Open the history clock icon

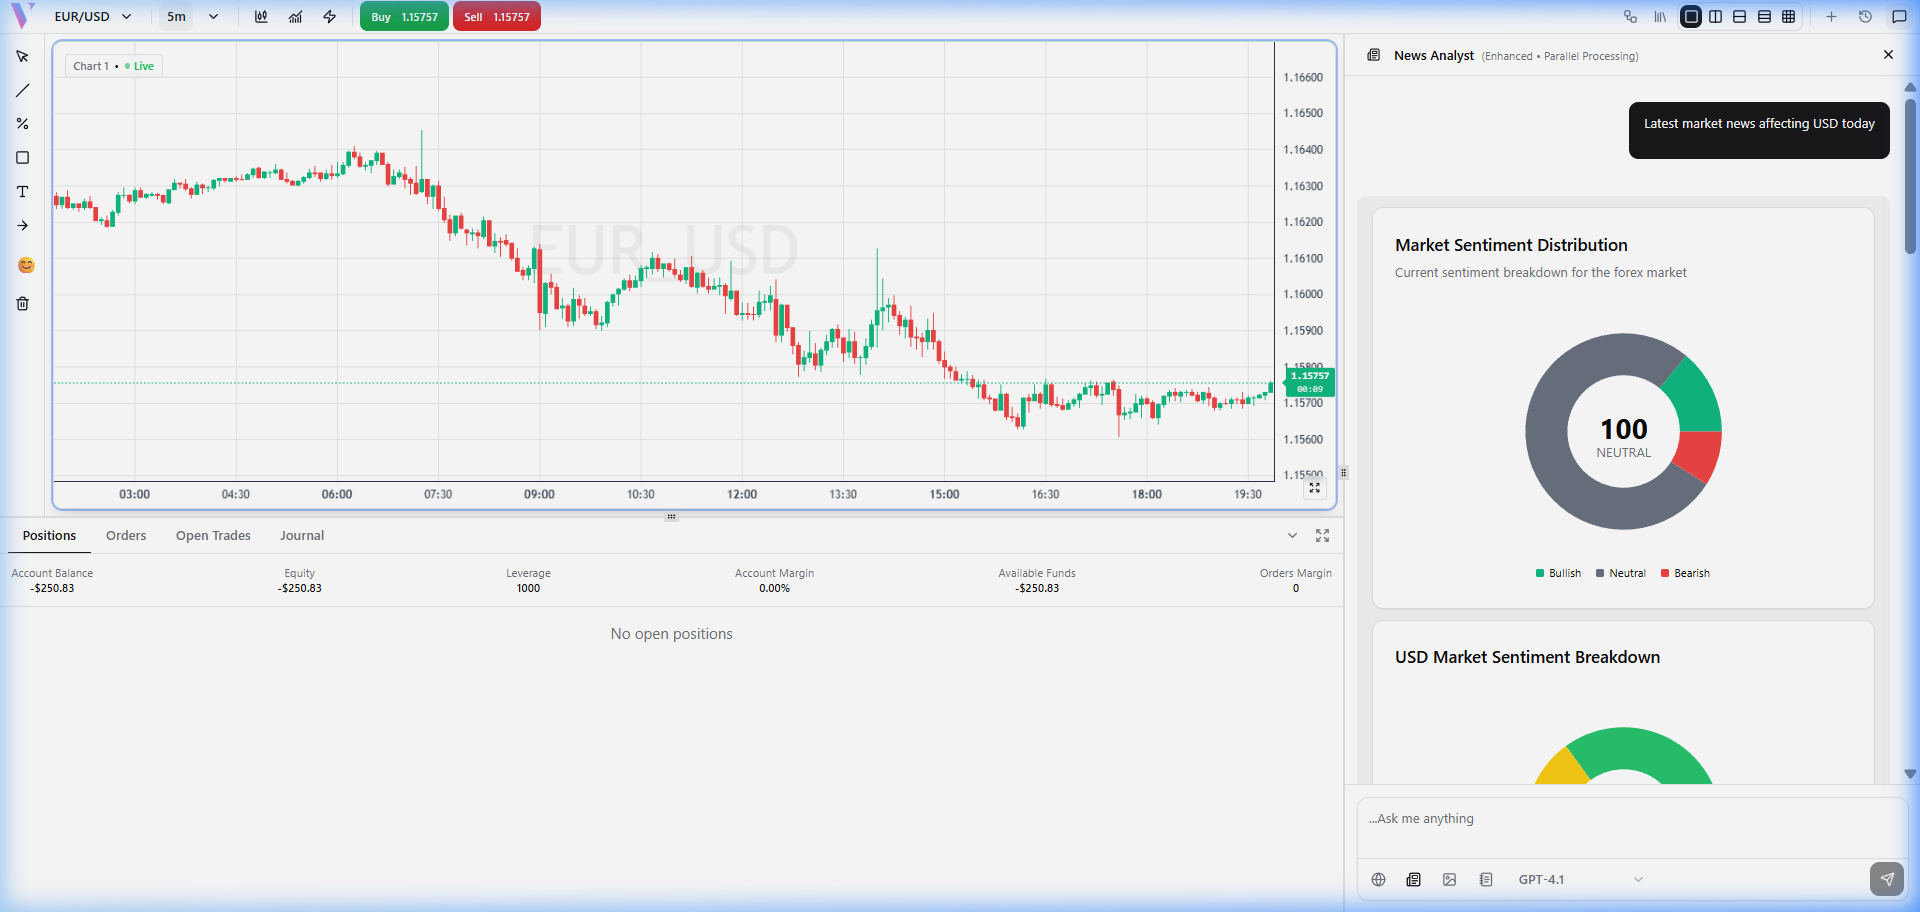1865,17
